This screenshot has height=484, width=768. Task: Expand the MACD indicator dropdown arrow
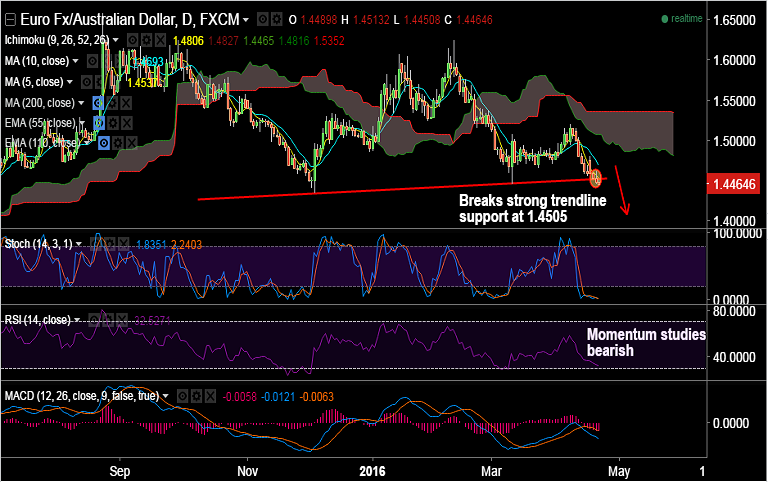166,396
